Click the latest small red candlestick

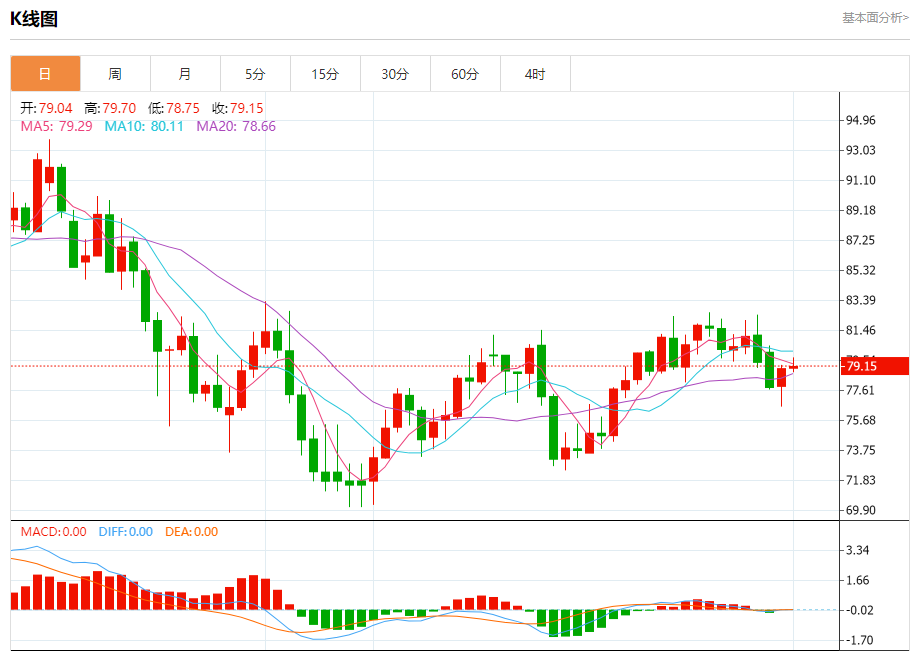tap(793, 367)
